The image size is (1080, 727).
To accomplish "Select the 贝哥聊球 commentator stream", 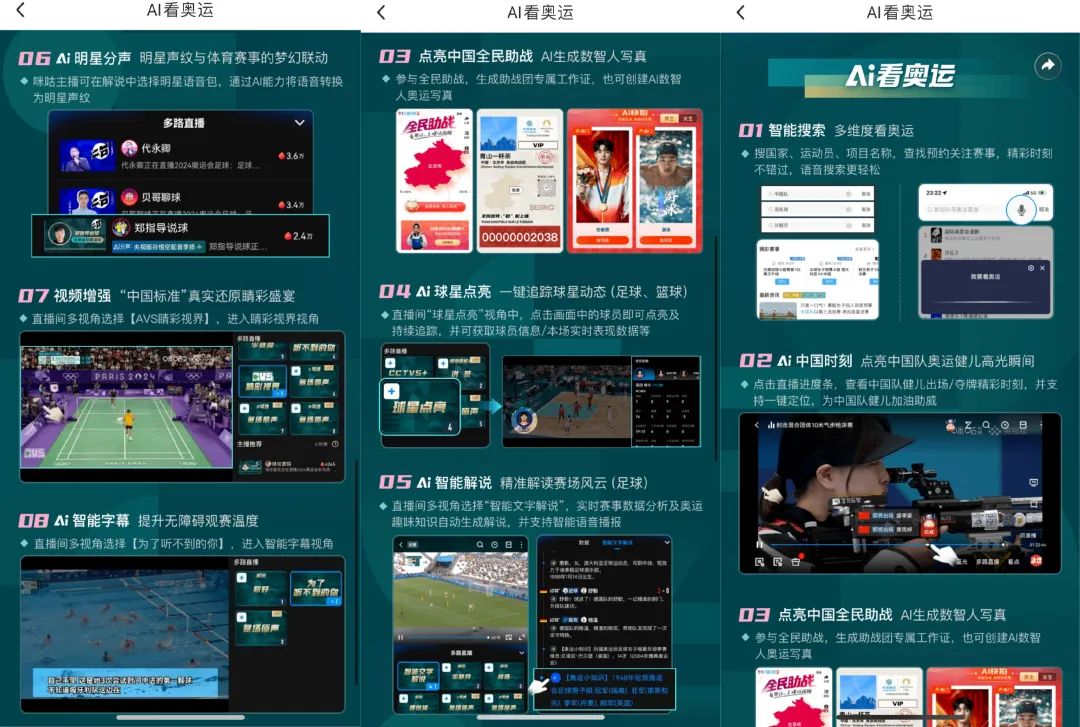I will [182, 200].
